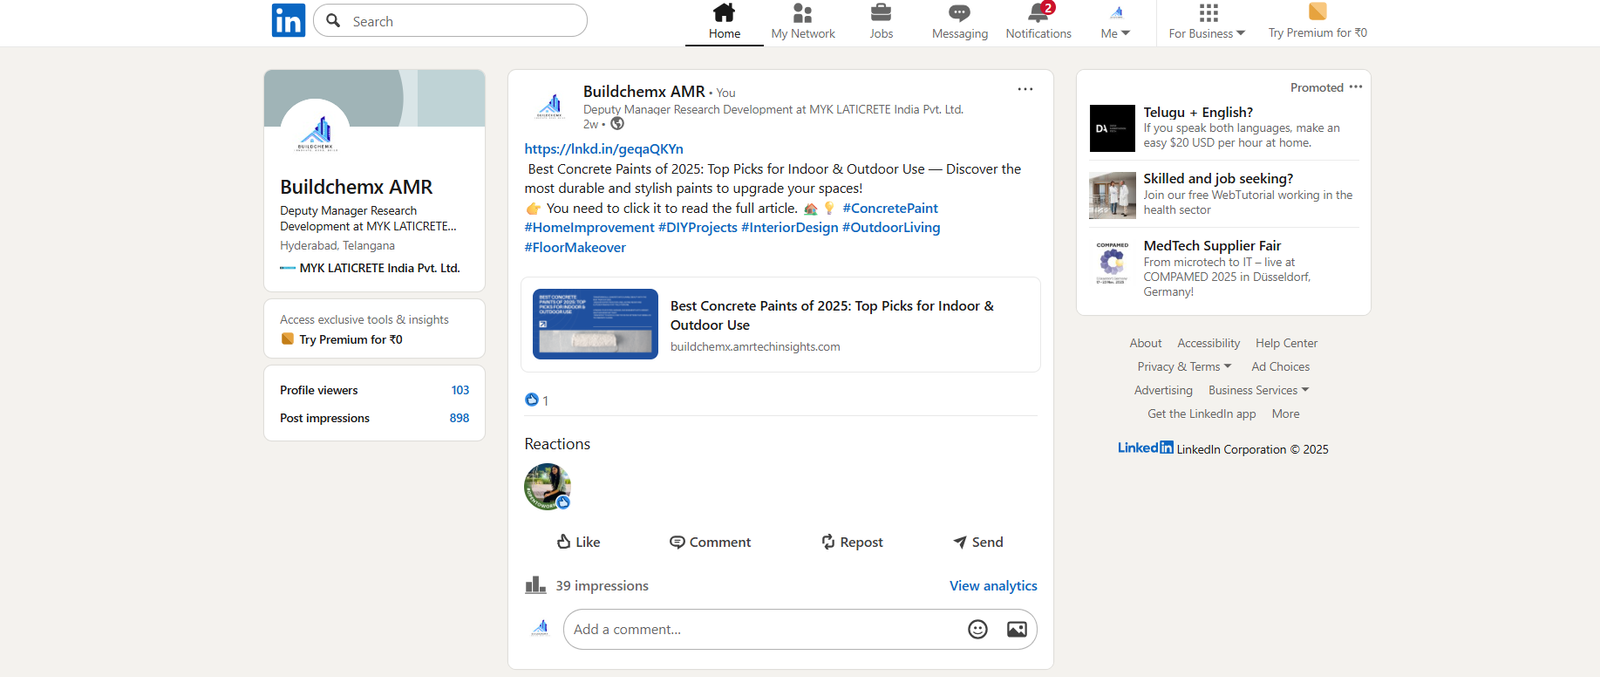Viewport: 1600px width, 677px height.
Task: Click Try Premium for ₹0 in navbar
Action: tap(1317, 22)
